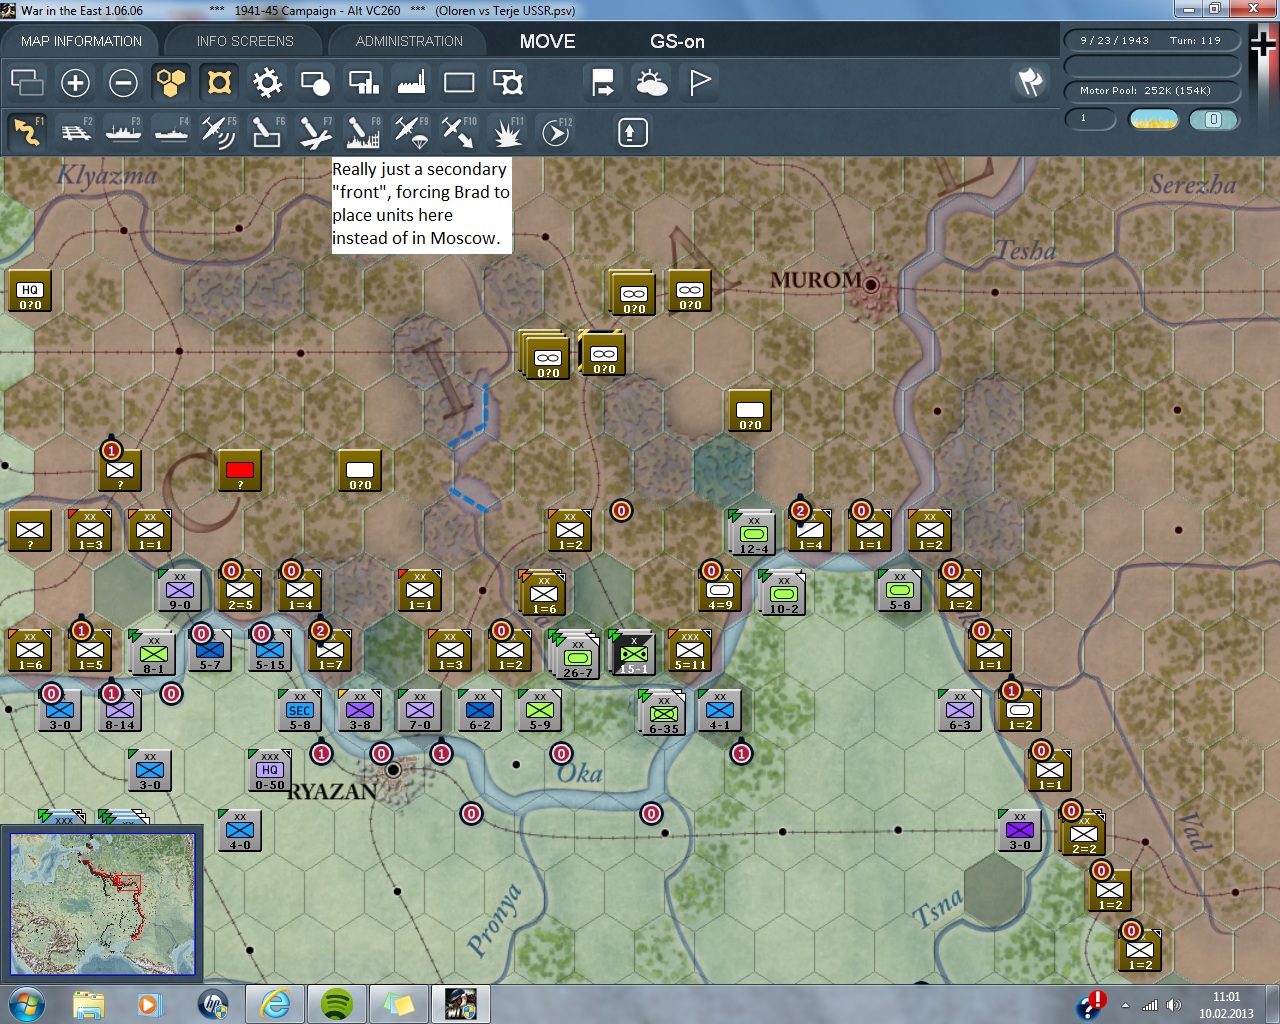
Task: Select Bomb City mode (F8)
Action: [x=363, y=132]
